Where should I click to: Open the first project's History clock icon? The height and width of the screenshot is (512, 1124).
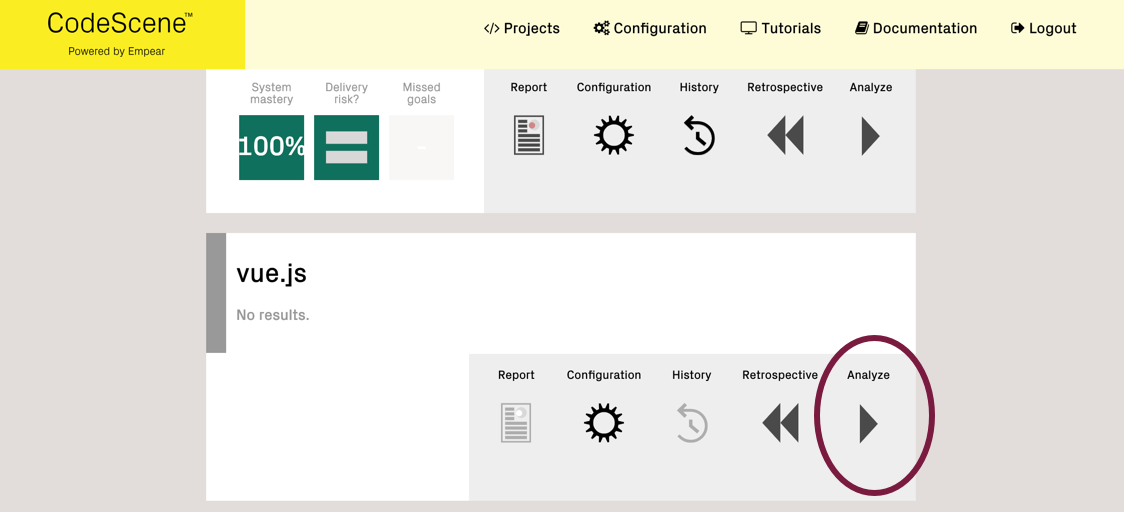tap(699, 136)
